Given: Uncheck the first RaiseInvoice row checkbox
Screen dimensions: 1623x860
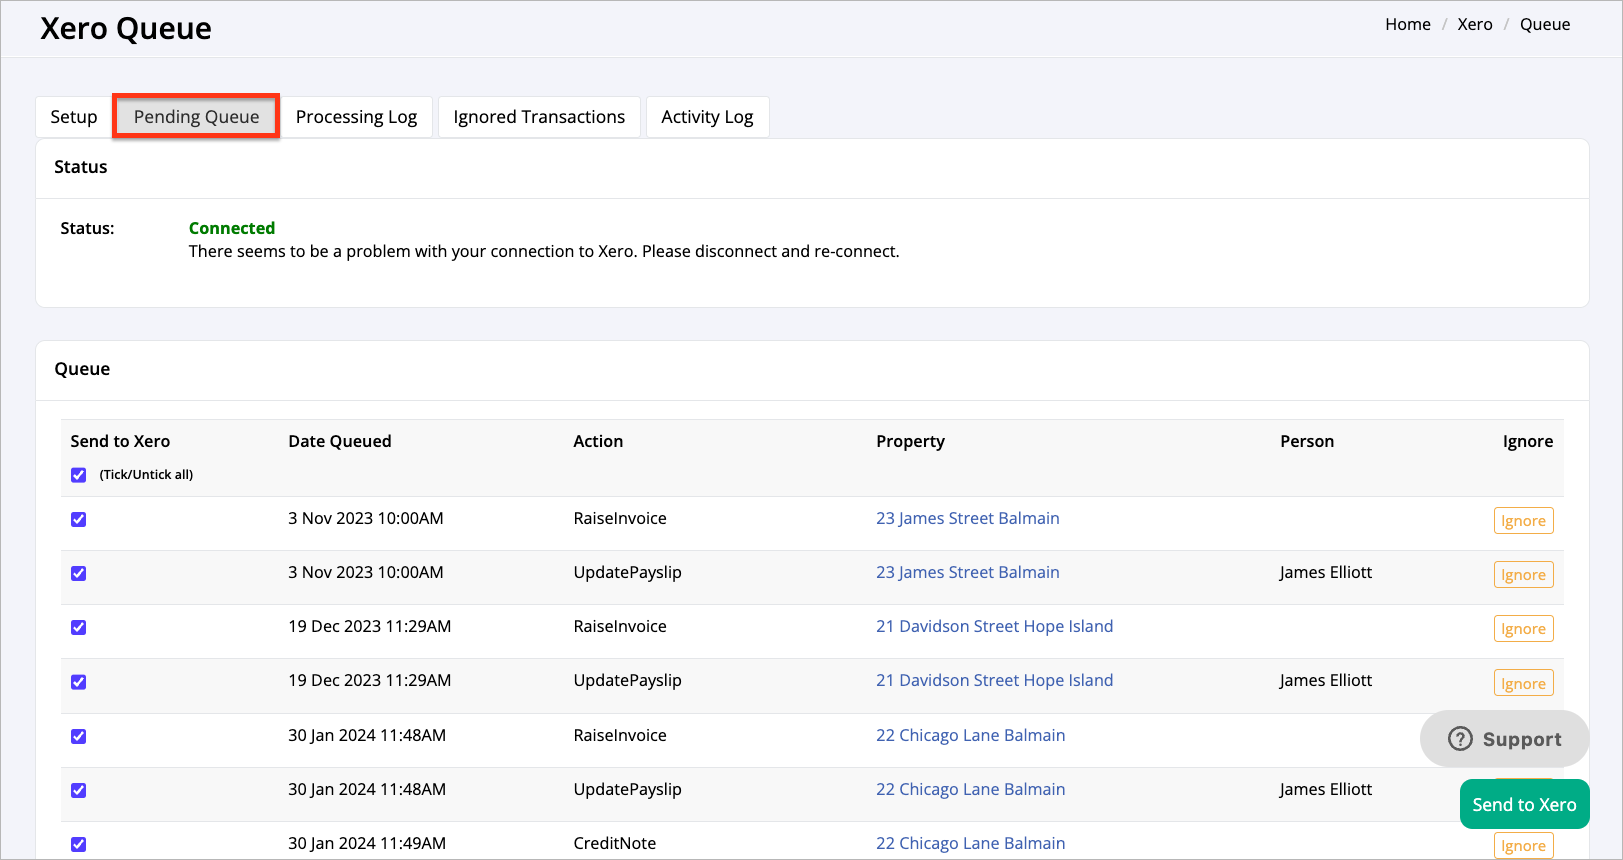Looking at the screenshot, I should pos(79,519).
